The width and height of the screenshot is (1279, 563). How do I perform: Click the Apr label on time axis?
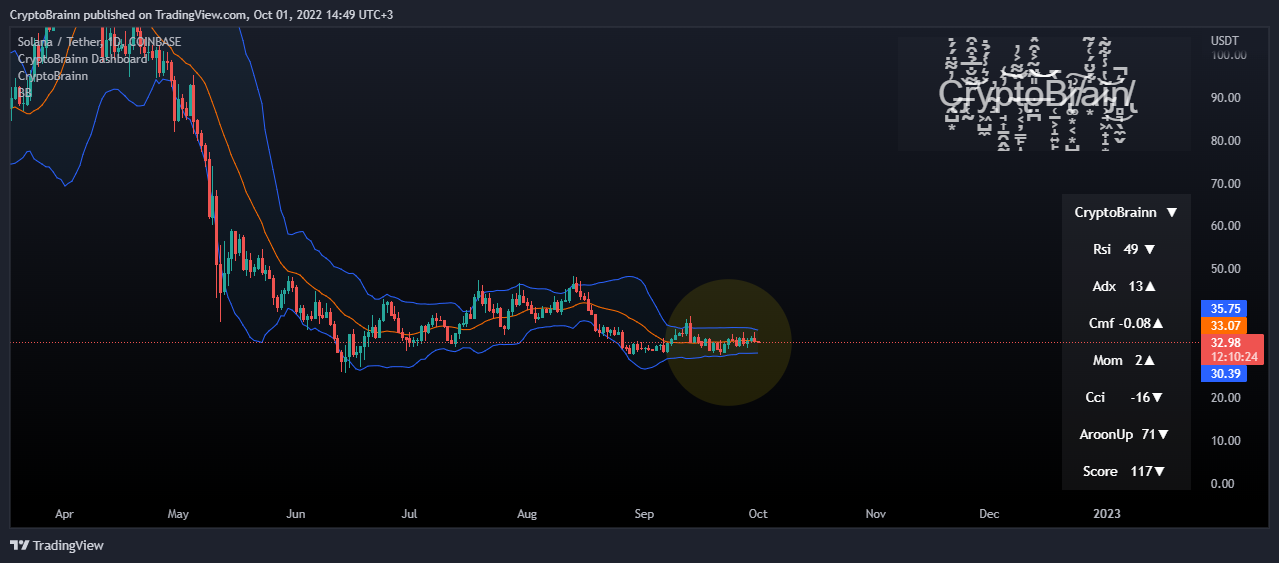[x=65, y=514]
